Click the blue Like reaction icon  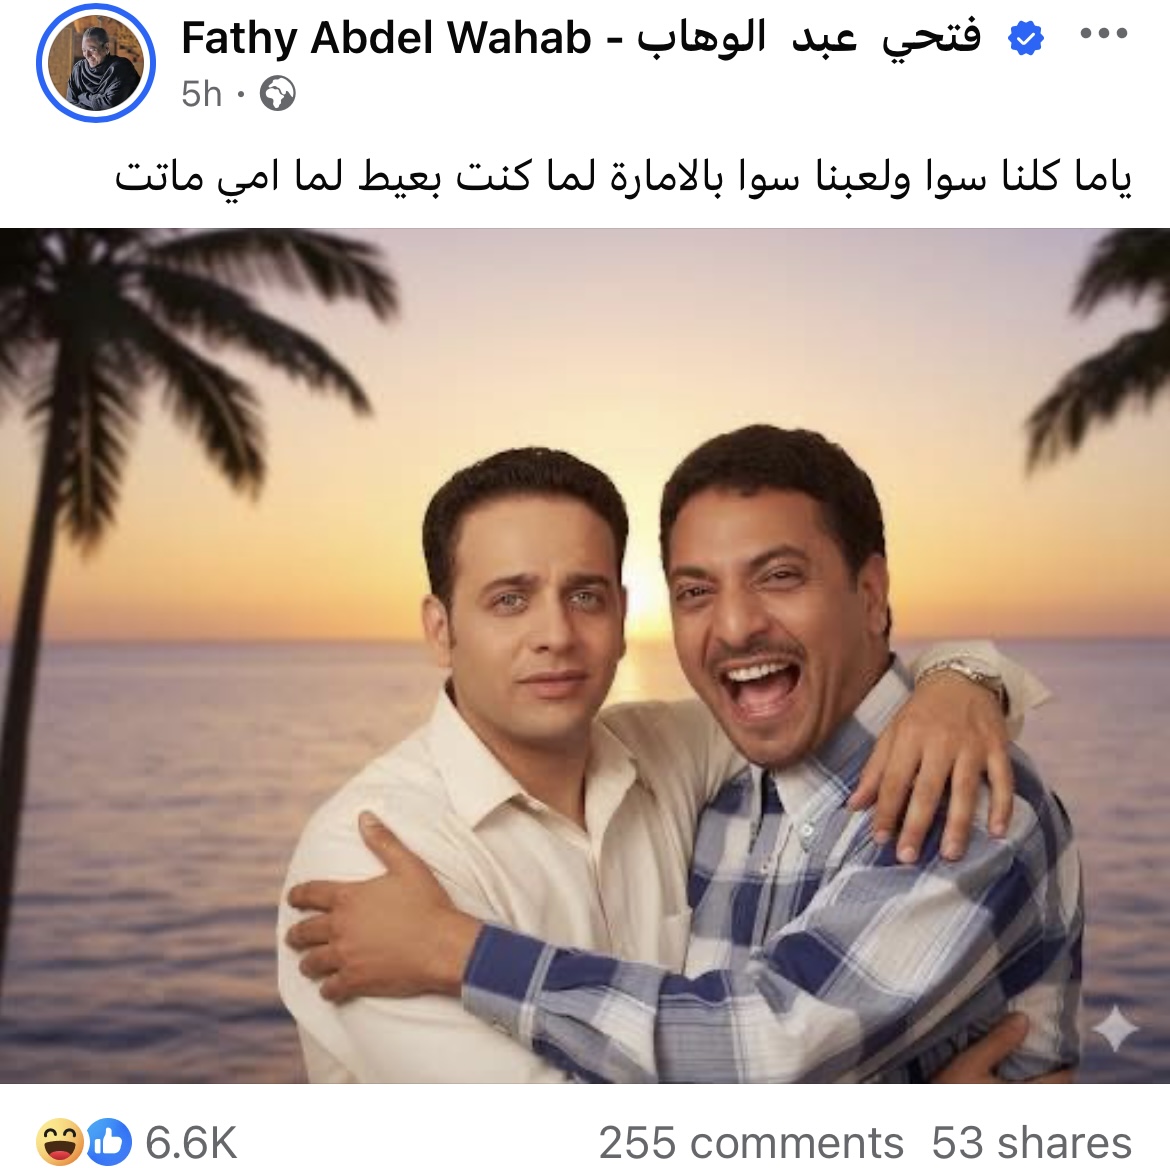tap(109, 1142)
